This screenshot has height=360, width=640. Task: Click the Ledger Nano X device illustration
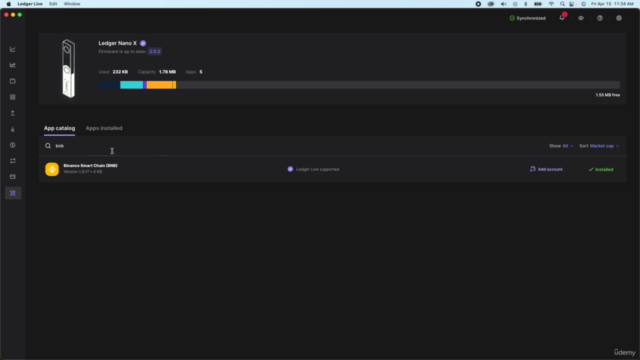coord(69,68)
